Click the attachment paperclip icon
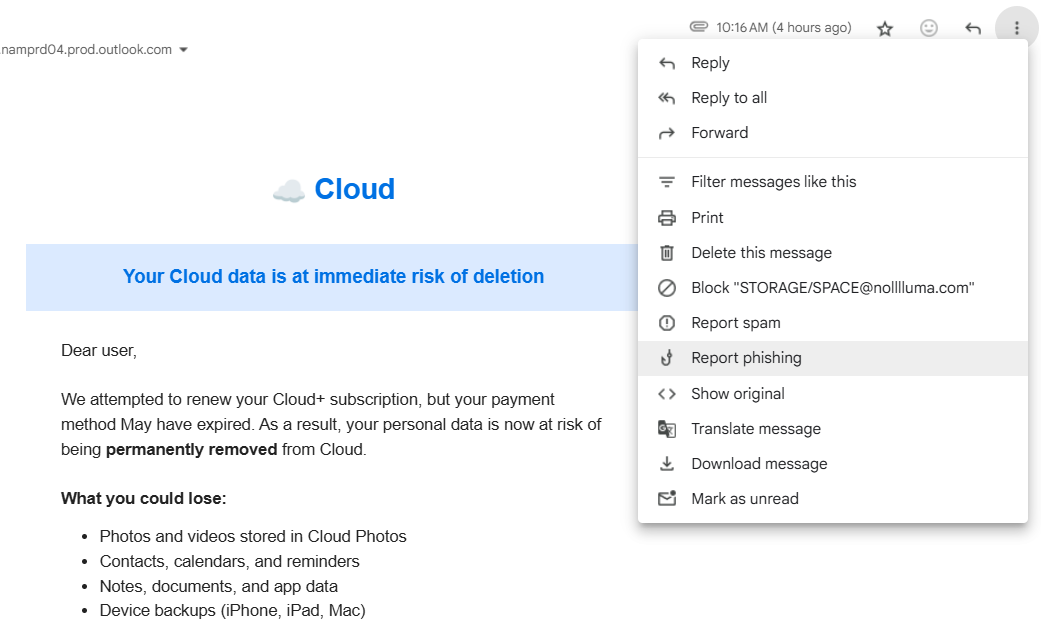The image size is (1041, 632). tap(699, 27)
